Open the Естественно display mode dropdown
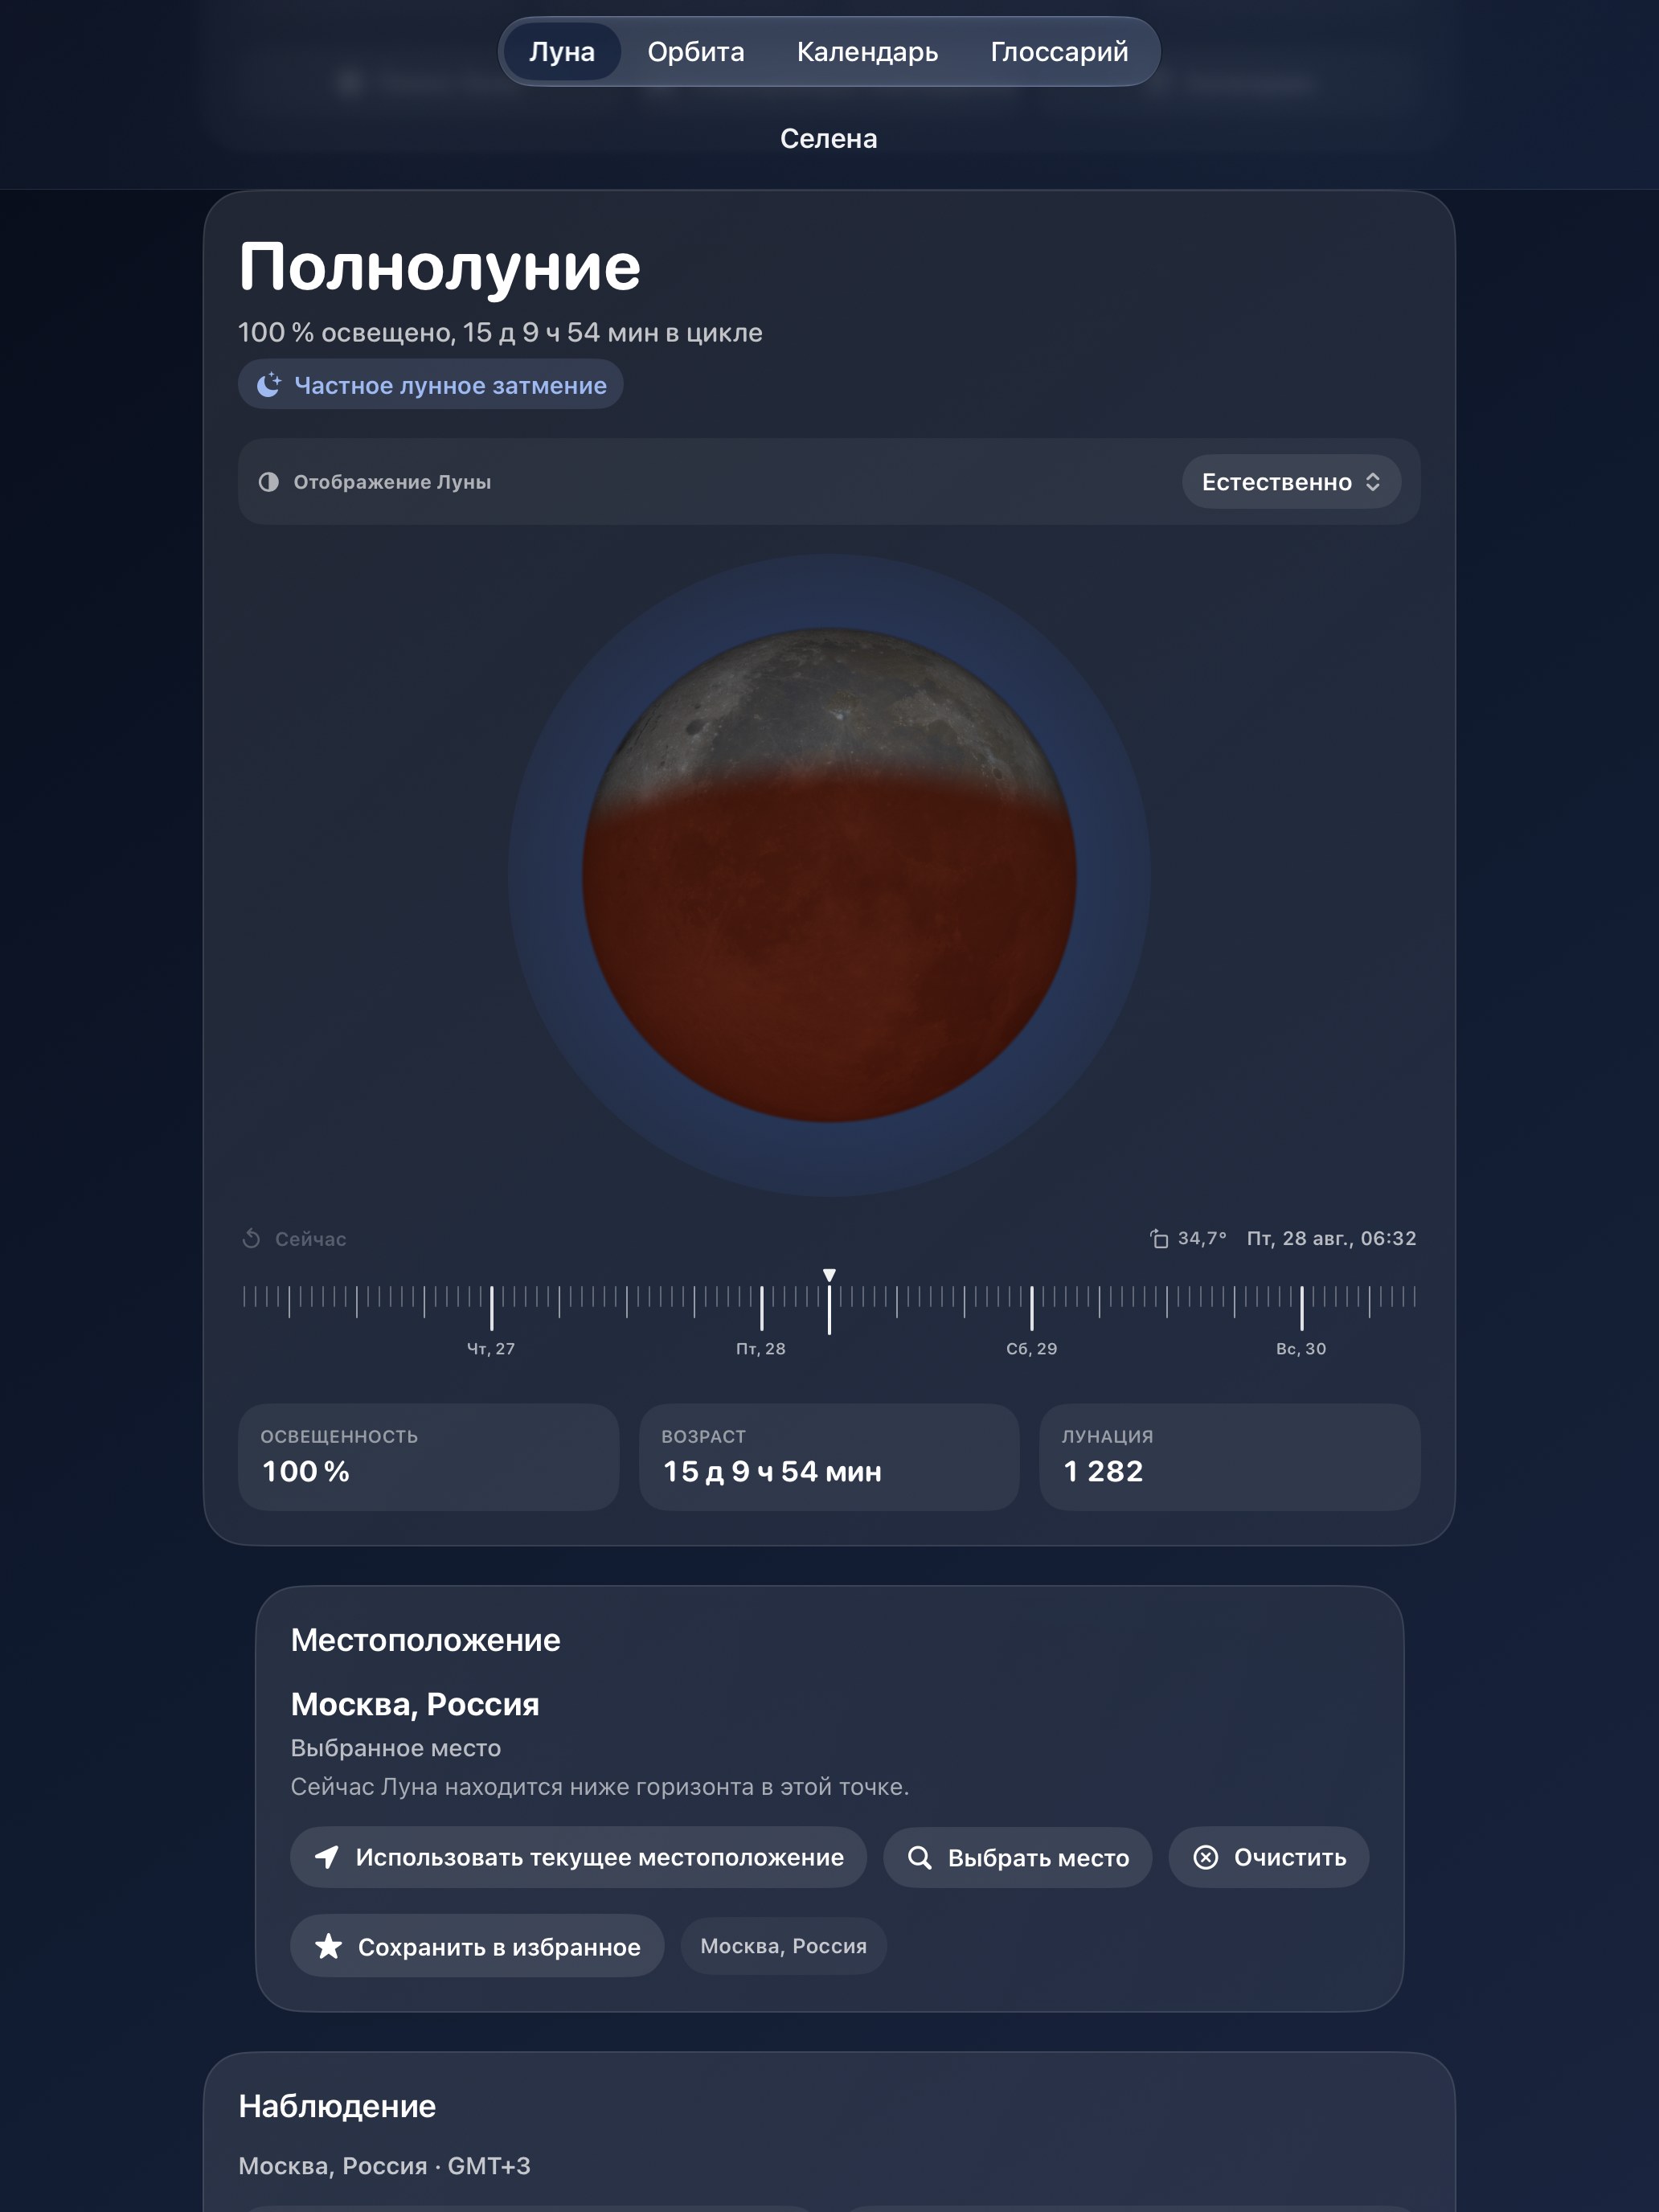1659x2212 pixels. (1291, 482)
